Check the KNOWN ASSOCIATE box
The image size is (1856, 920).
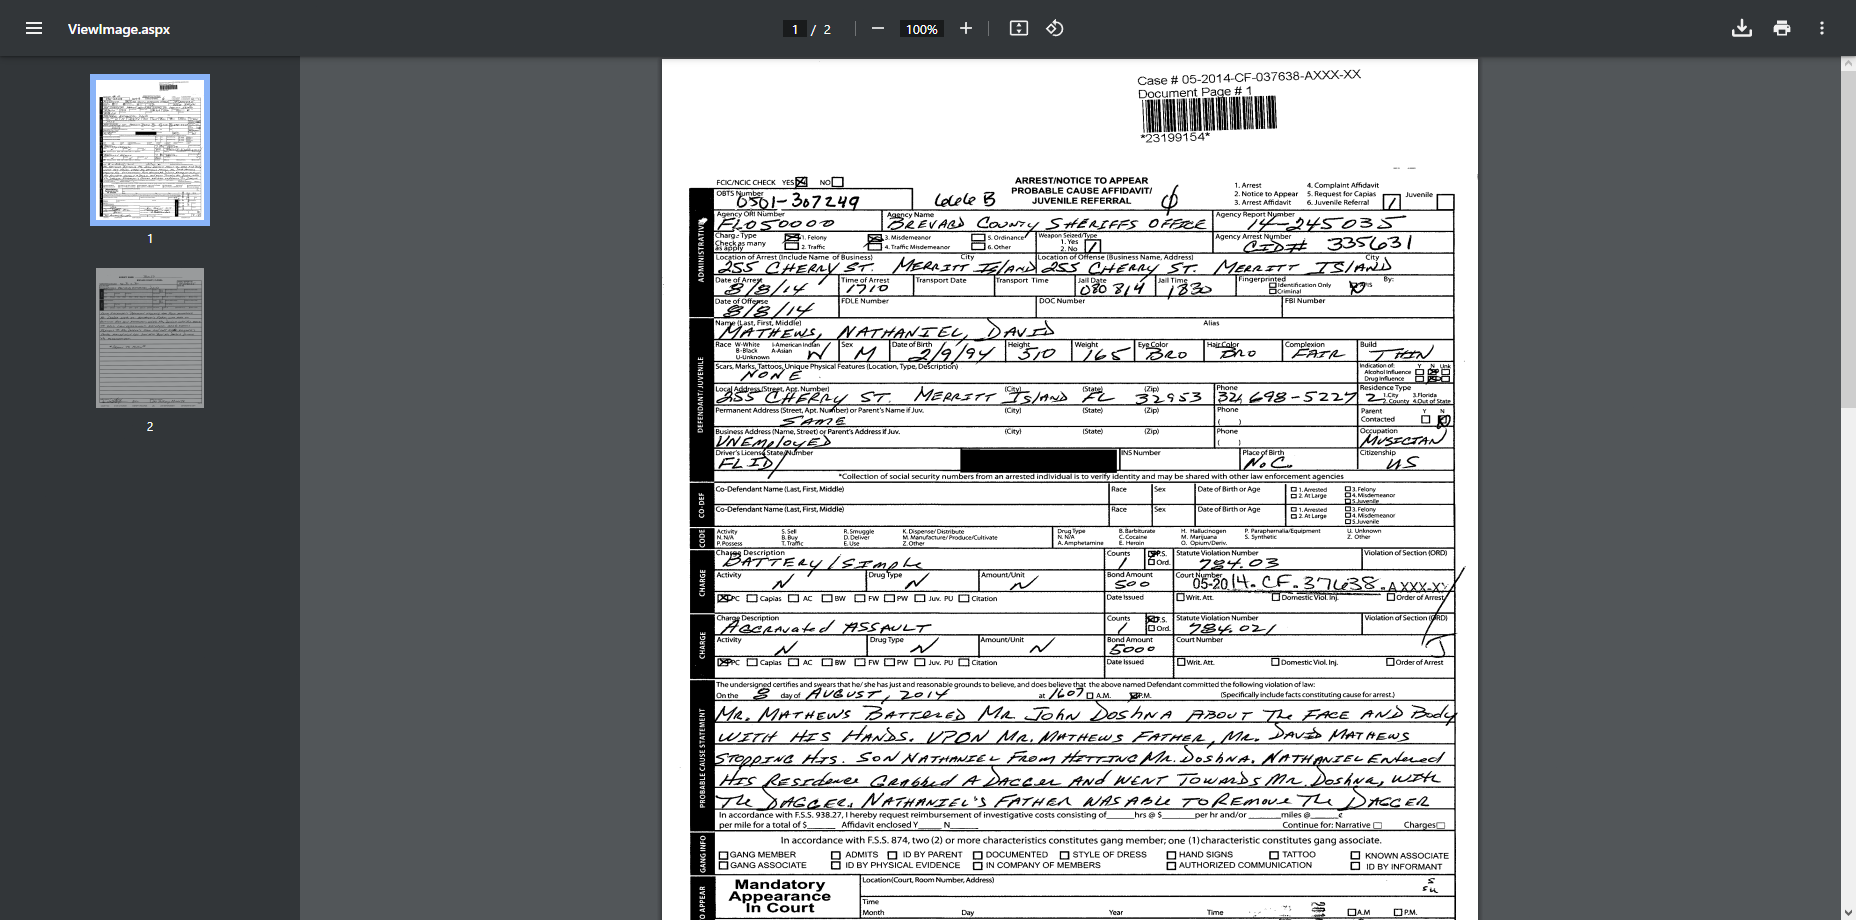click(x=1355, y=855)
